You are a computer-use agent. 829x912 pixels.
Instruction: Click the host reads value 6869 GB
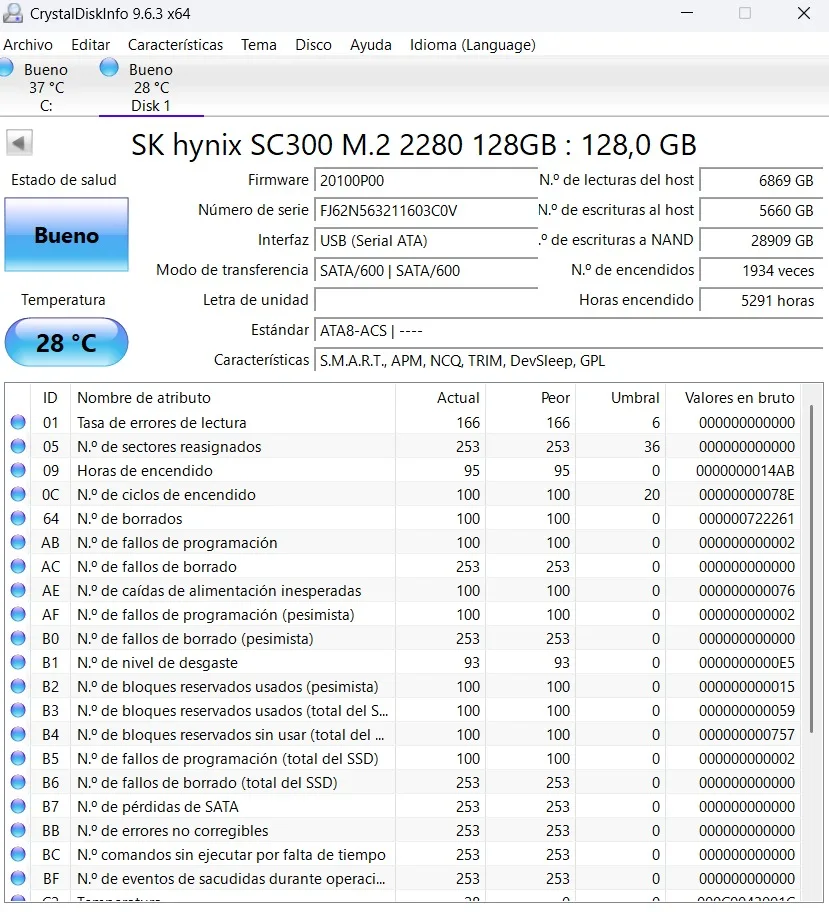click(761, 180)
